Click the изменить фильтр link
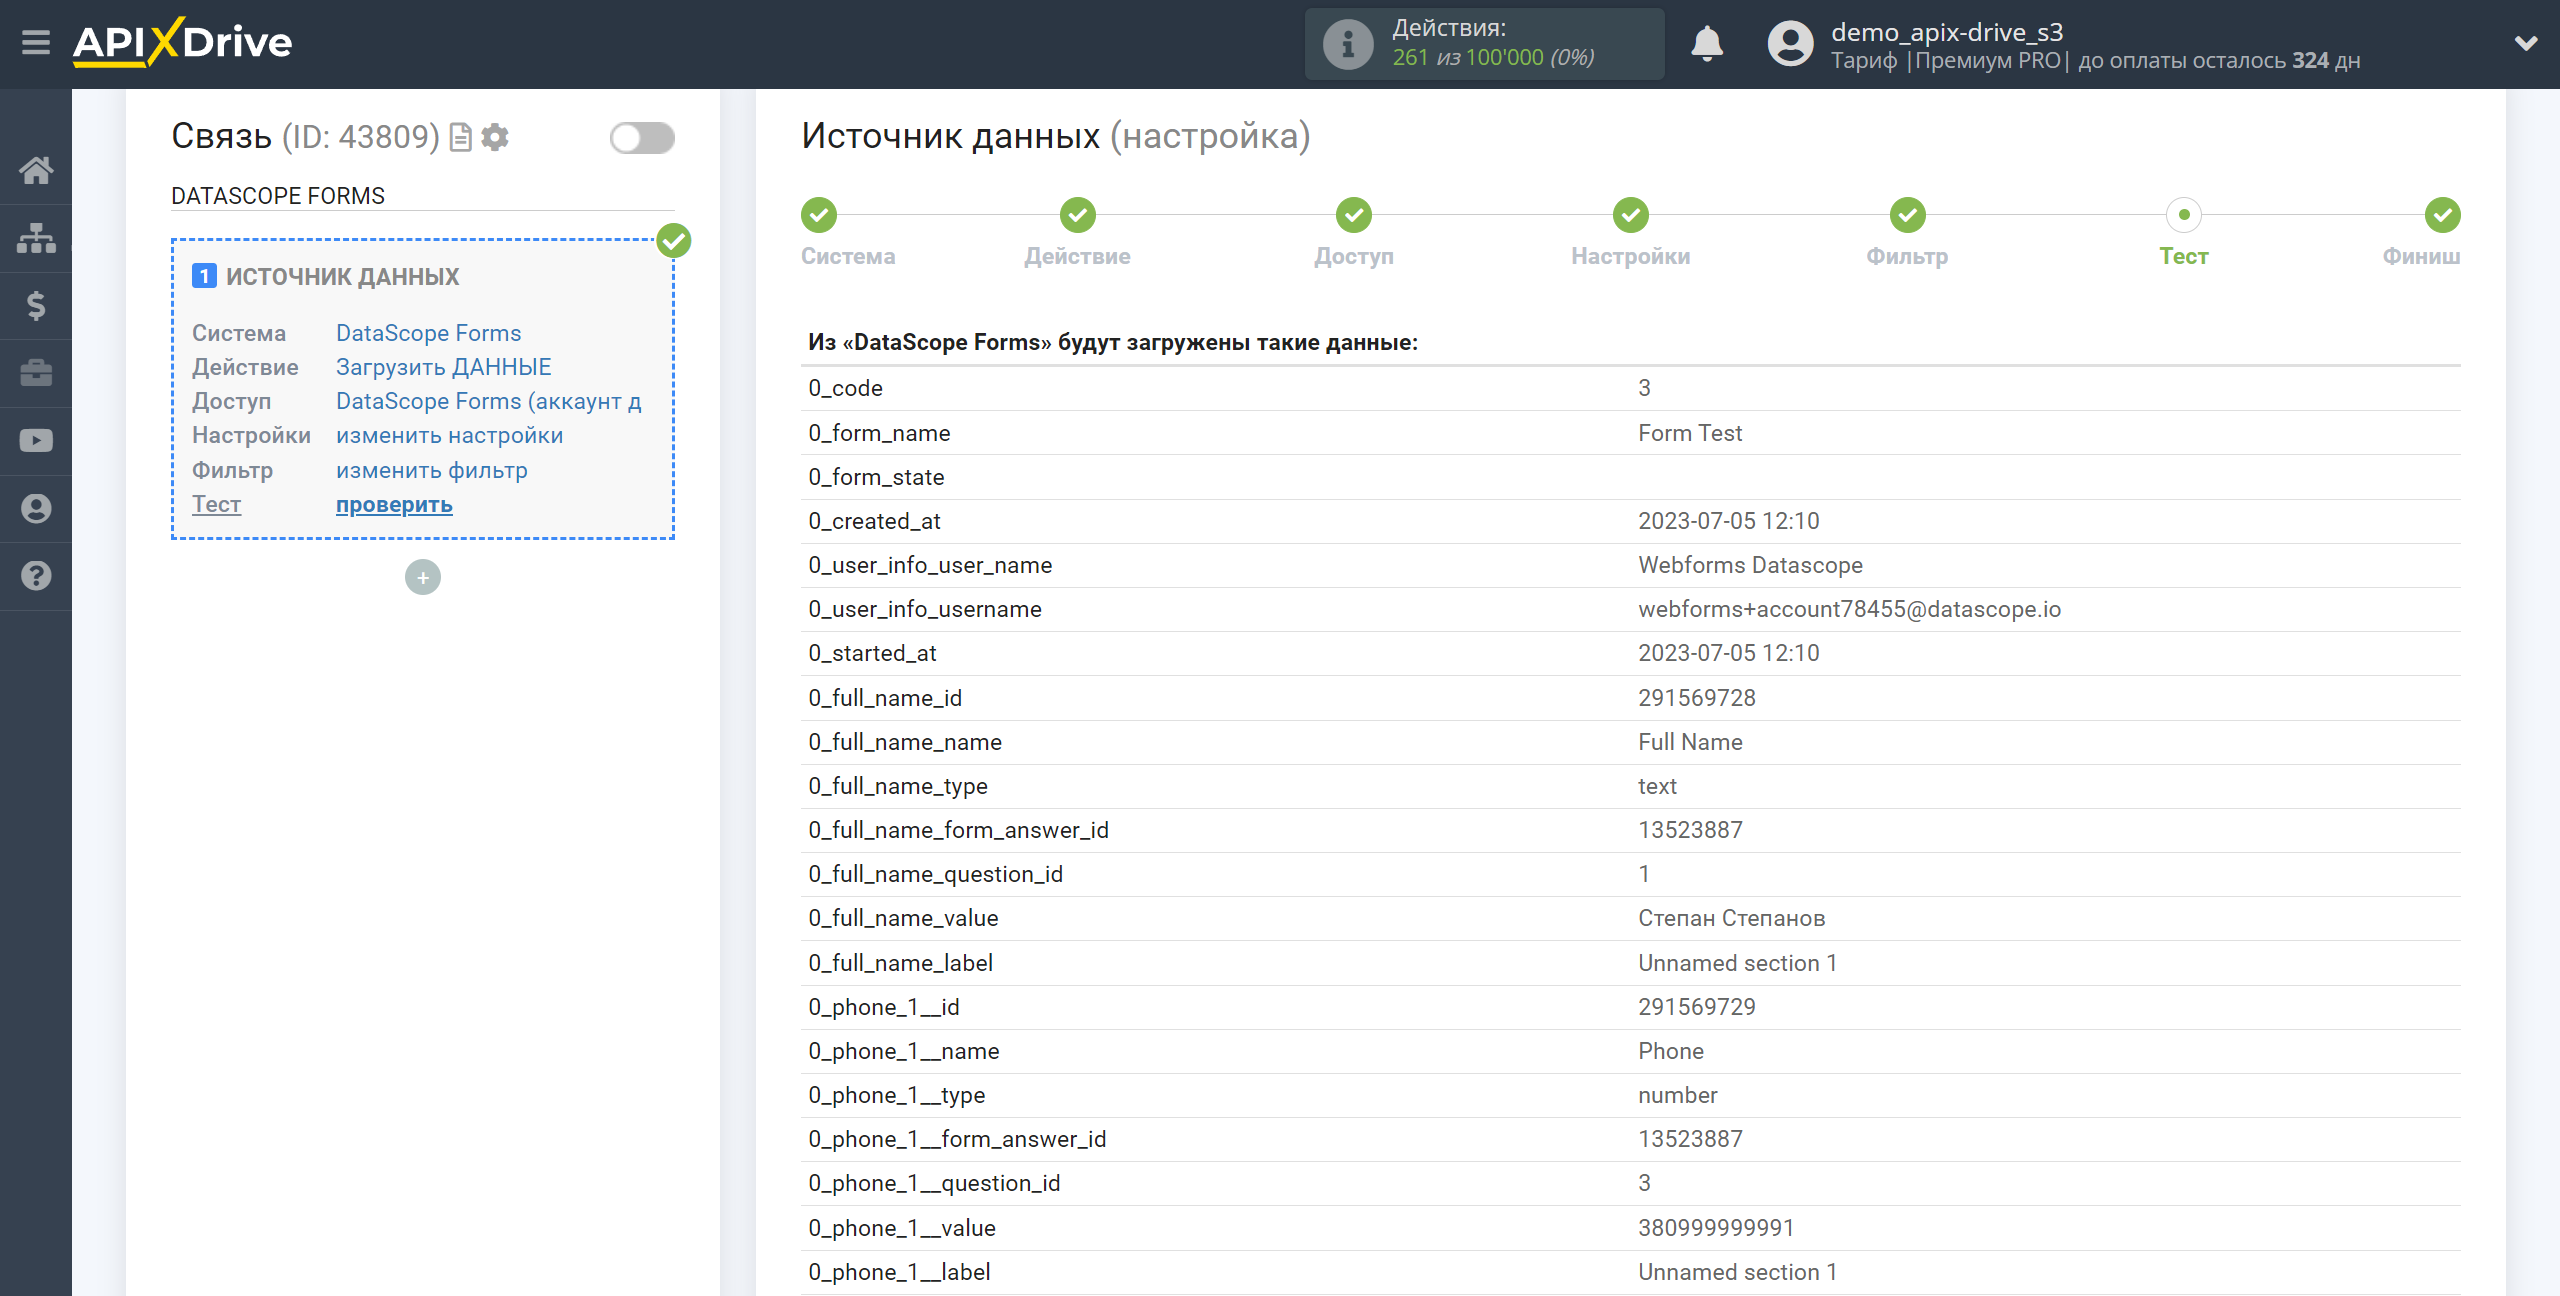This screenshot has width=2560, height=1296. [431, 470]
